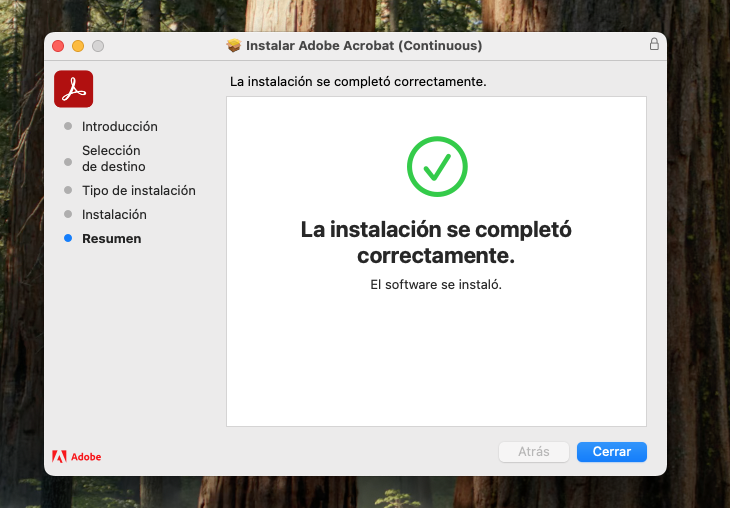730x508 pixels.
Task: Click the package icon beside window title
Action: (x=234, y=45)
